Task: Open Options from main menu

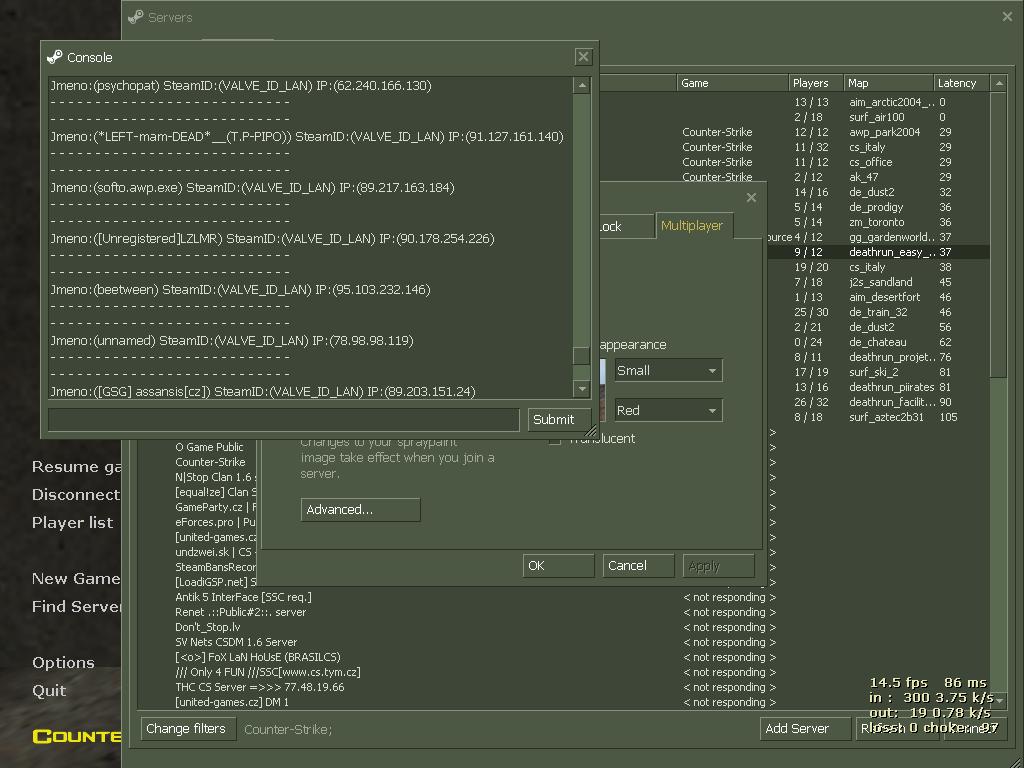Action: 63,662
